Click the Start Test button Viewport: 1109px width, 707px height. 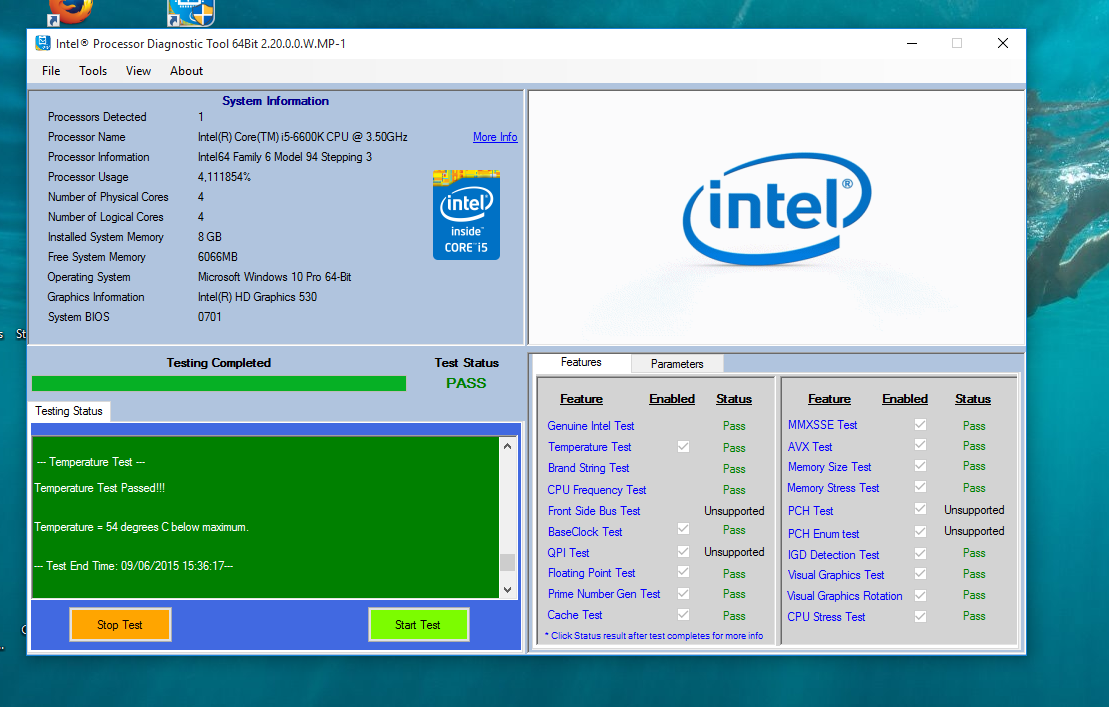point(418,625)
